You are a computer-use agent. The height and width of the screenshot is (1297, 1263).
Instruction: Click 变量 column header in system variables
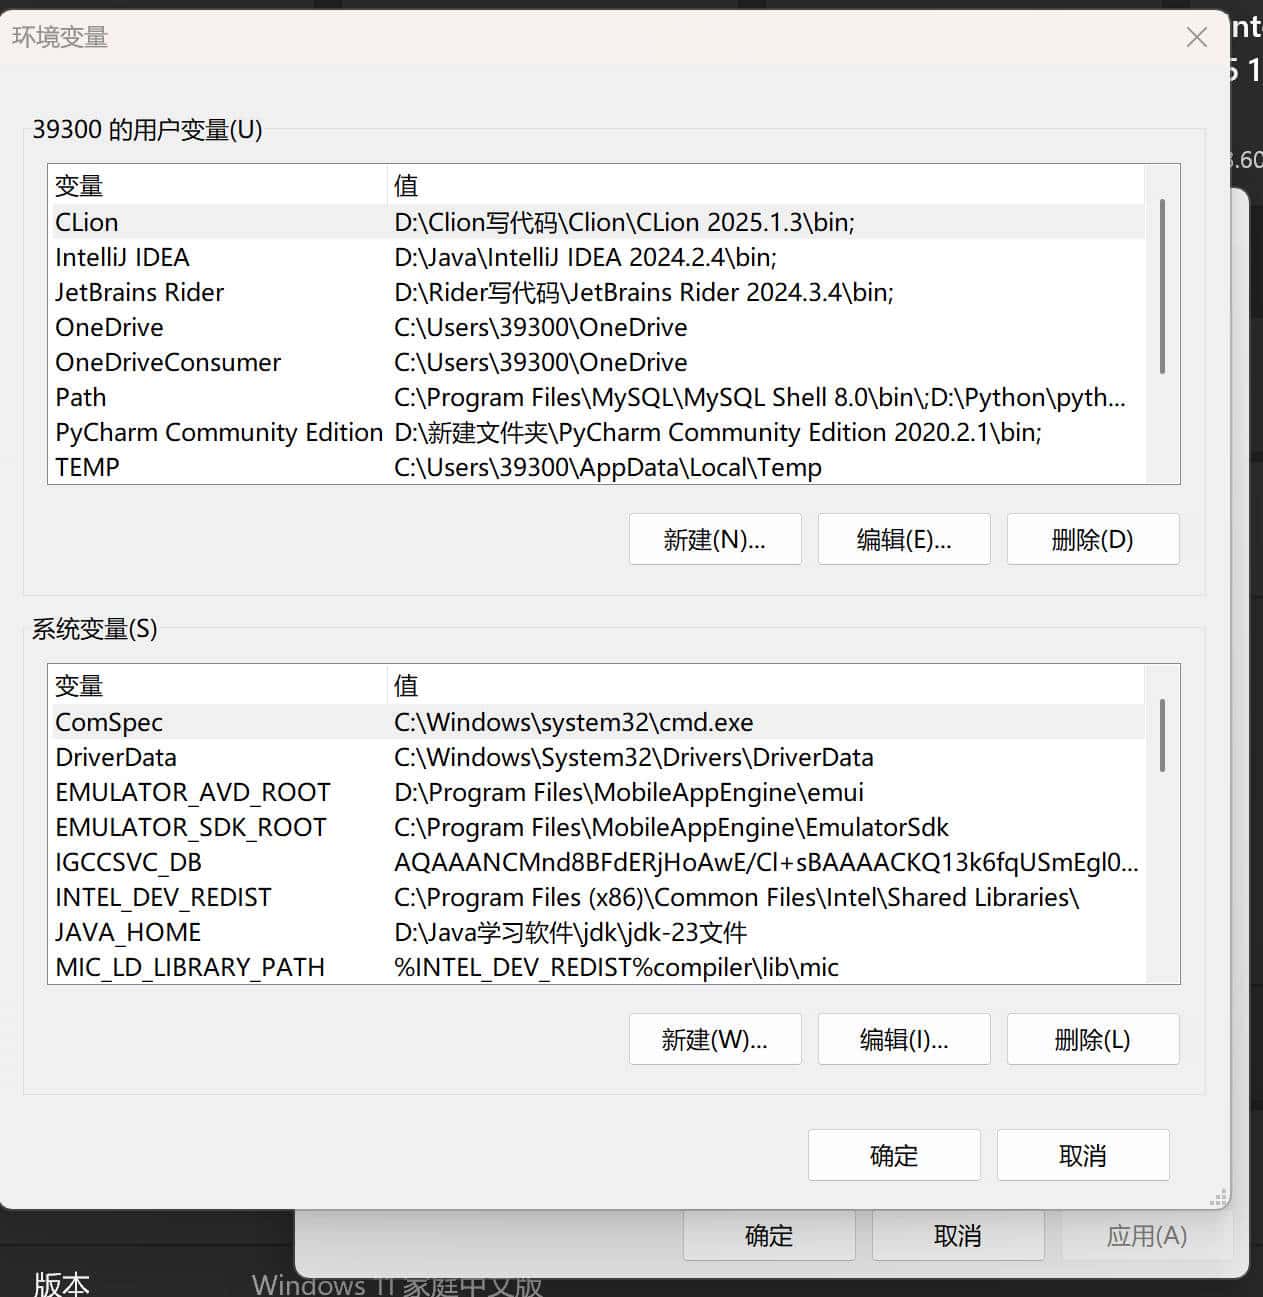[x=218, y=685]
